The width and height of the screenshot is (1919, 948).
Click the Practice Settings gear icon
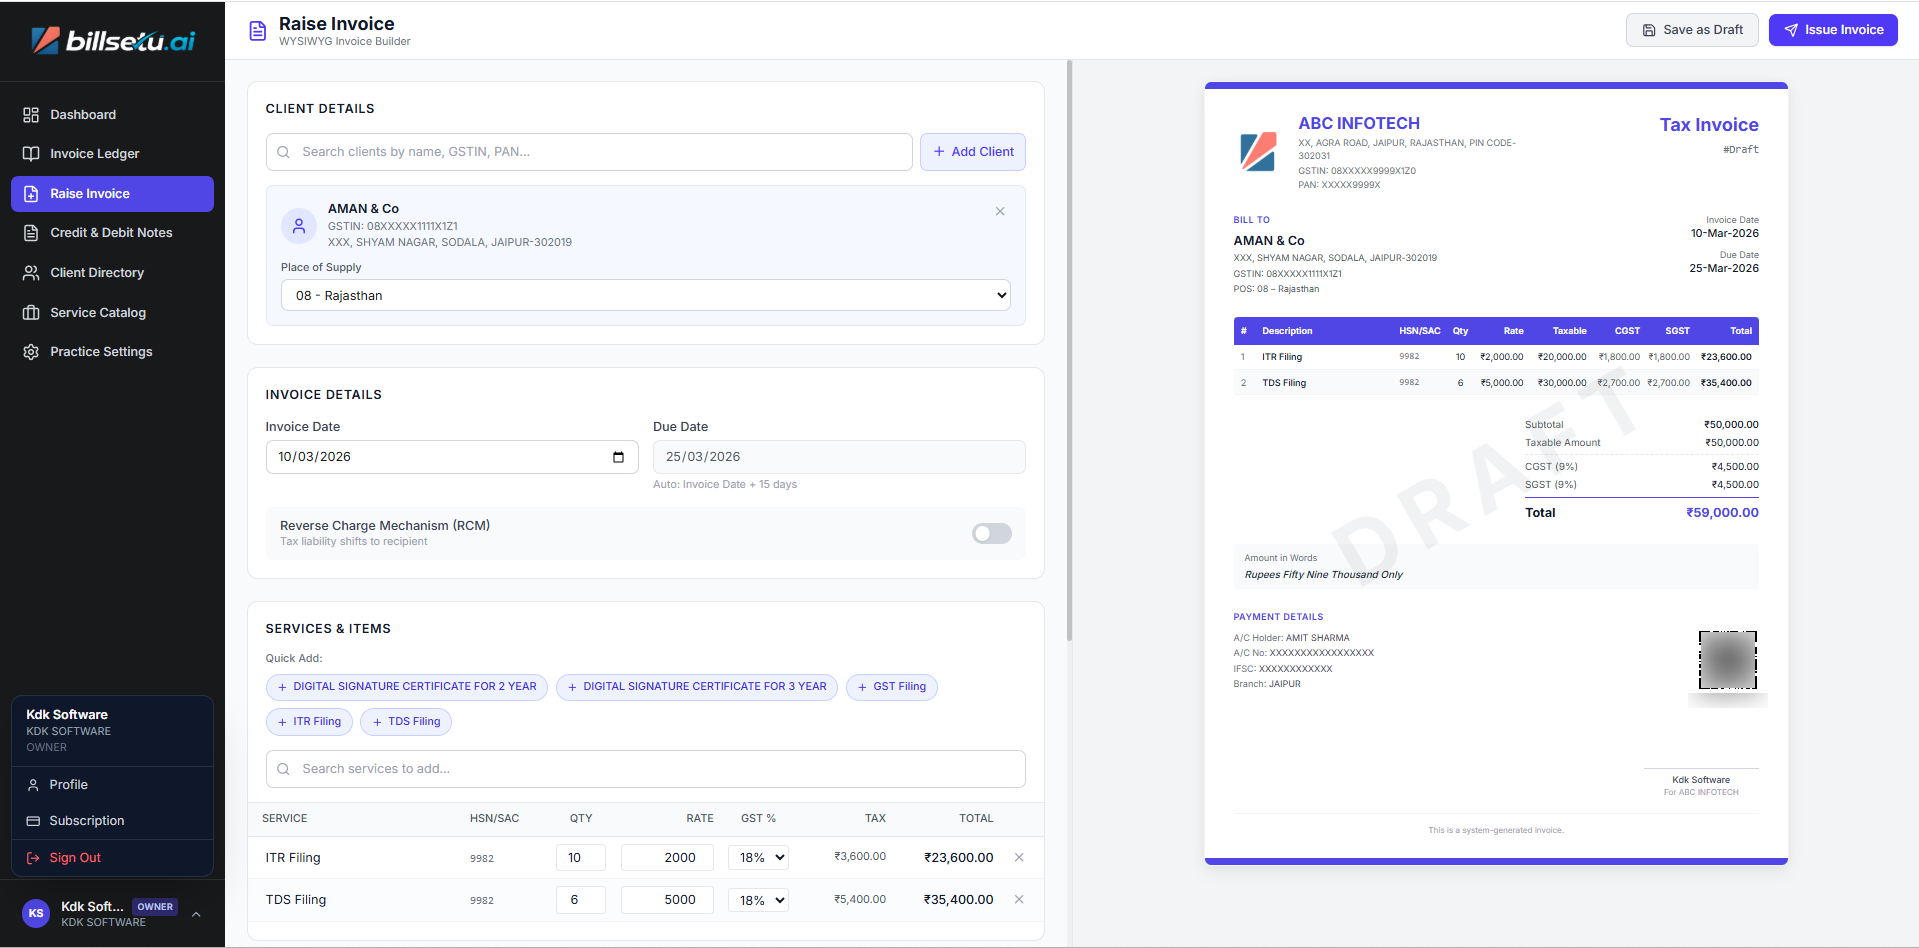tap(31, 352)
